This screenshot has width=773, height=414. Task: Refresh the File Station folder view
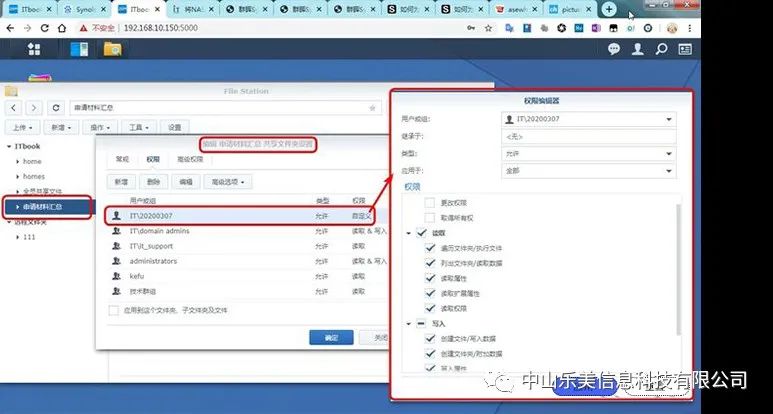(x=56, y=107)
